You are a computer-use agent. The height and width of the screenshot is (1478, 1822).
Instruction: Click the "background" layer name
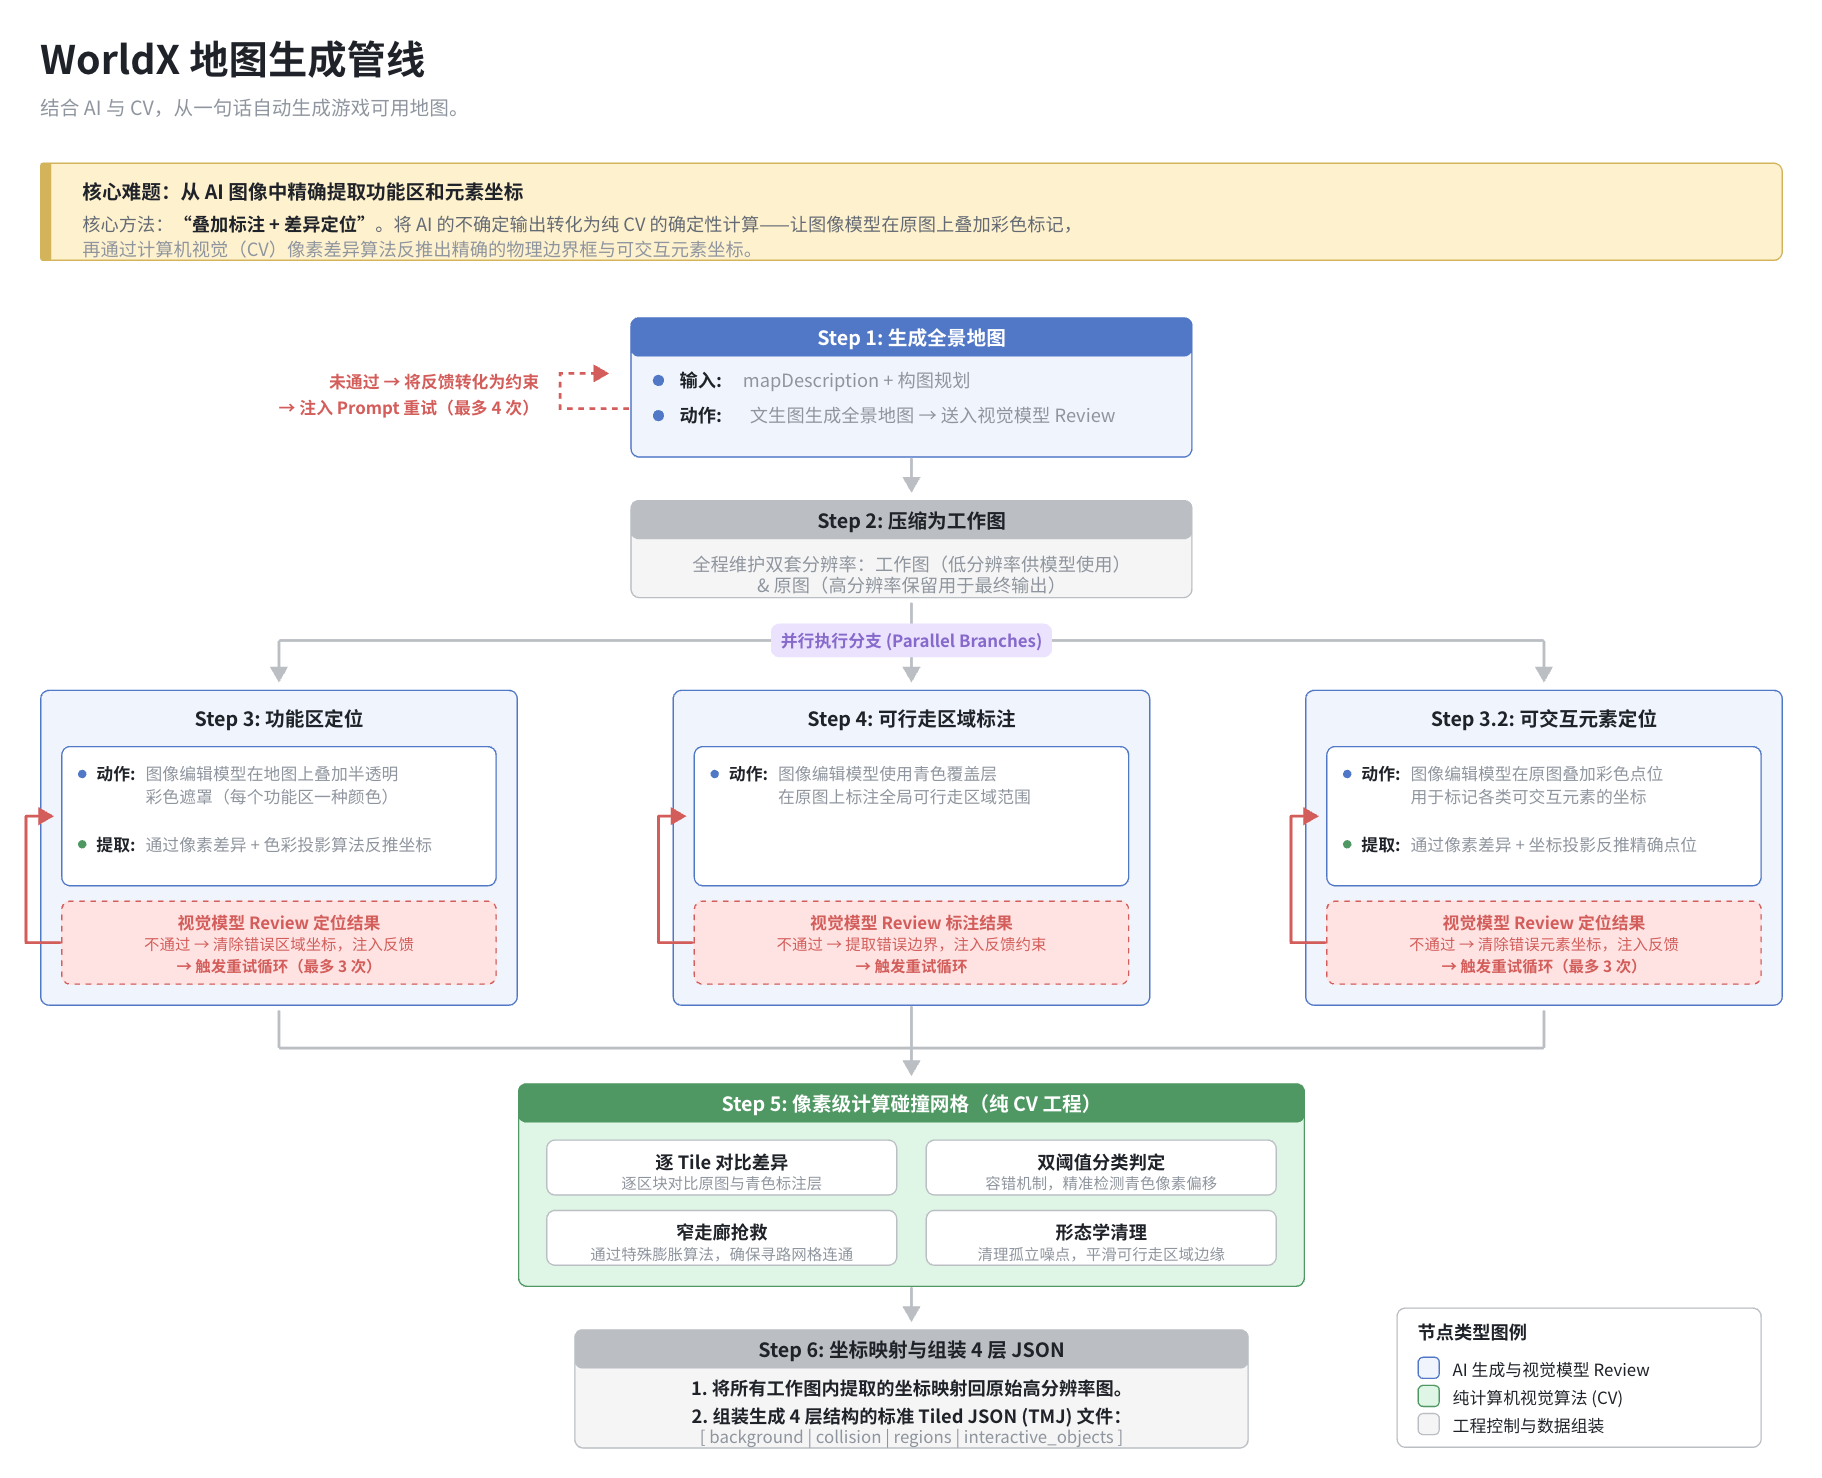point(756,1437)
